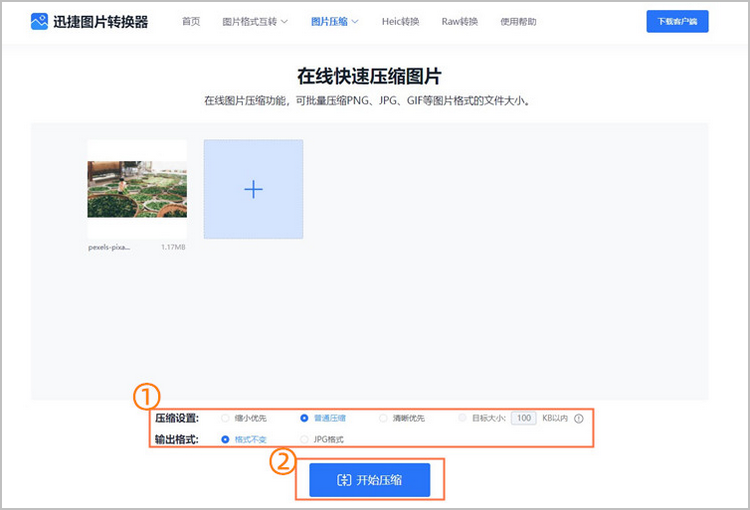Click the 下载客户端 button
Viewport: 750px width, 510px height.
click(677, 21)
